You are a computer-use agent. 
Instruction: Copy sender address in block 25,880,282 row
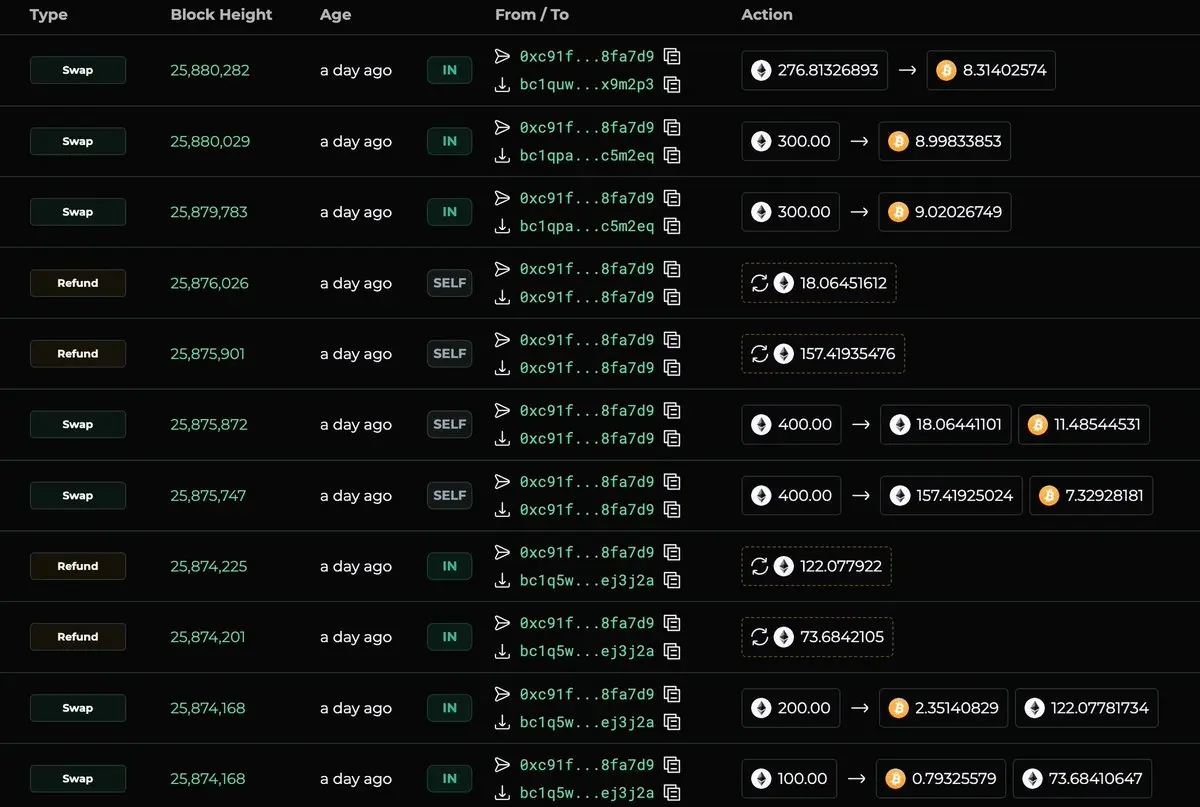(x=672, y=56)
